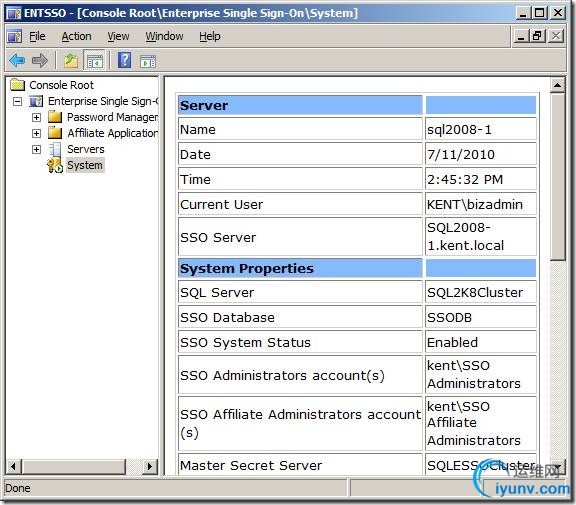The width and height of the screenshot is (576, 505).
Task: Click the Forward arrow toolbar icon
Action: point(40,60)
